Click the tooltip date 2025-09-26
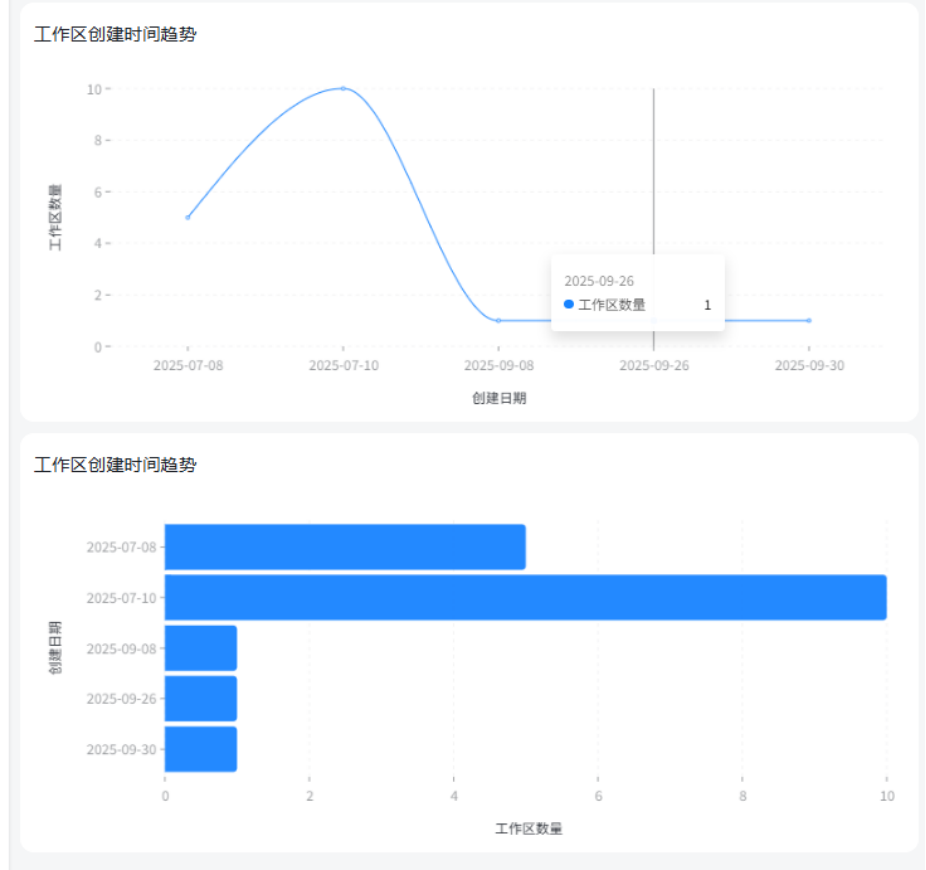Screen dimensions: 926x870 pyautogui.click(x=599, y=282)
